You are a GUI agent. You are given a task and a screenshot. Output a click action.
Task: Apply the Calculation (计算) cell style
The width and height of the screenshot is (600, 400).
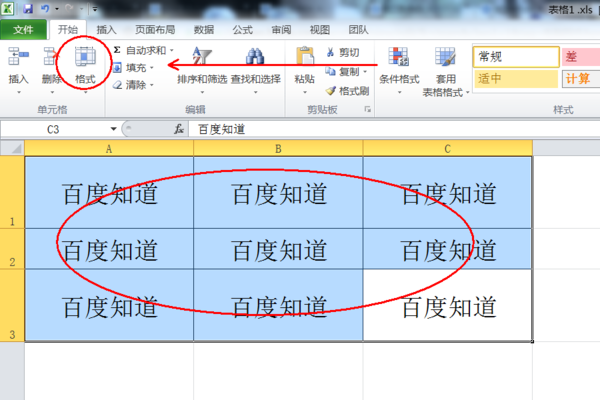point(581,79)
